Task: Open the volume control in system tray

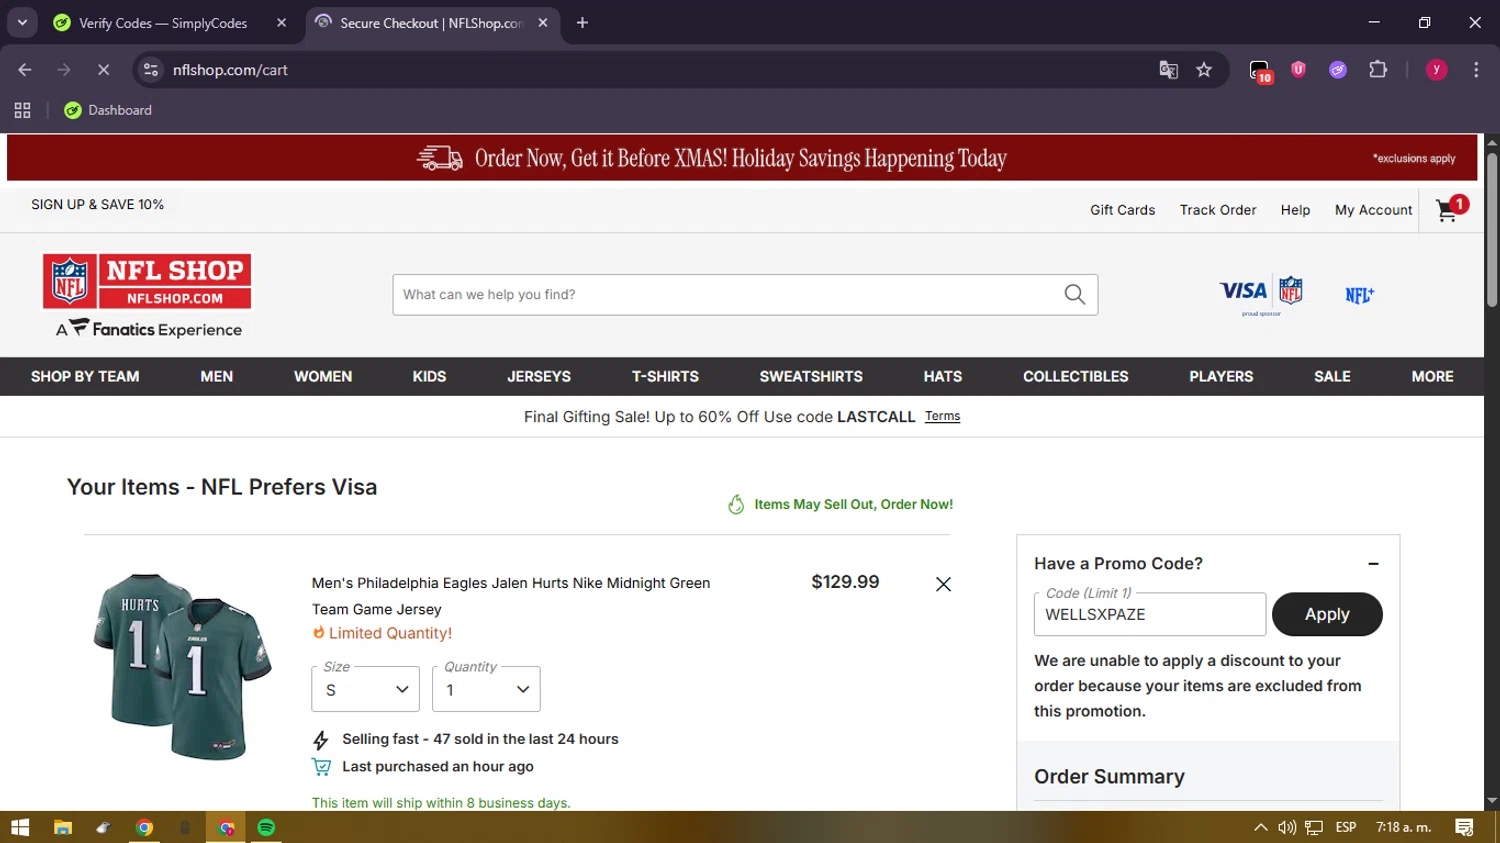Action: click(1287, 827)
